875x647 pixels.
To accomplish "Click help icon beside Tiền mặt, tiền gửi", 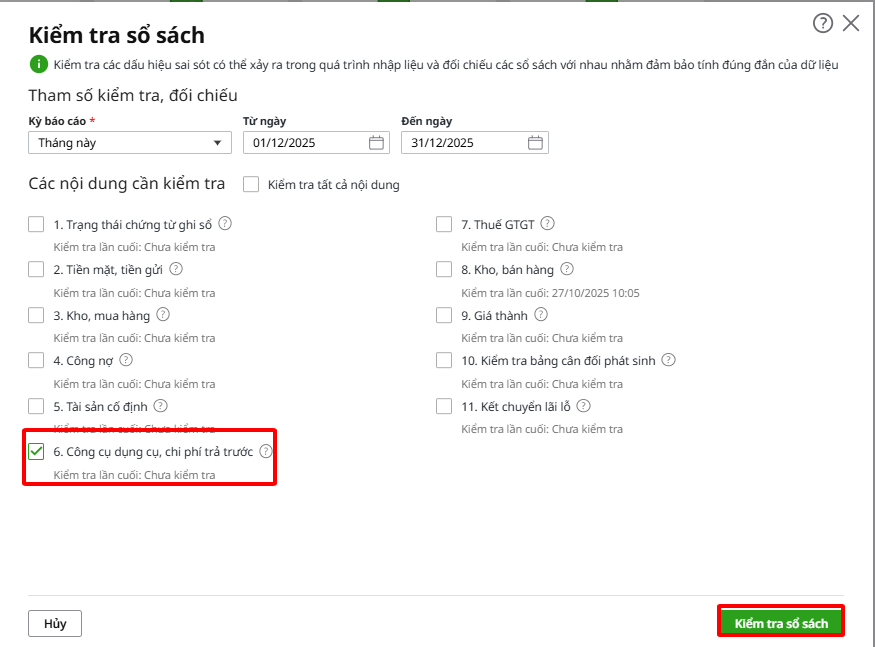I will pos(176,269).
